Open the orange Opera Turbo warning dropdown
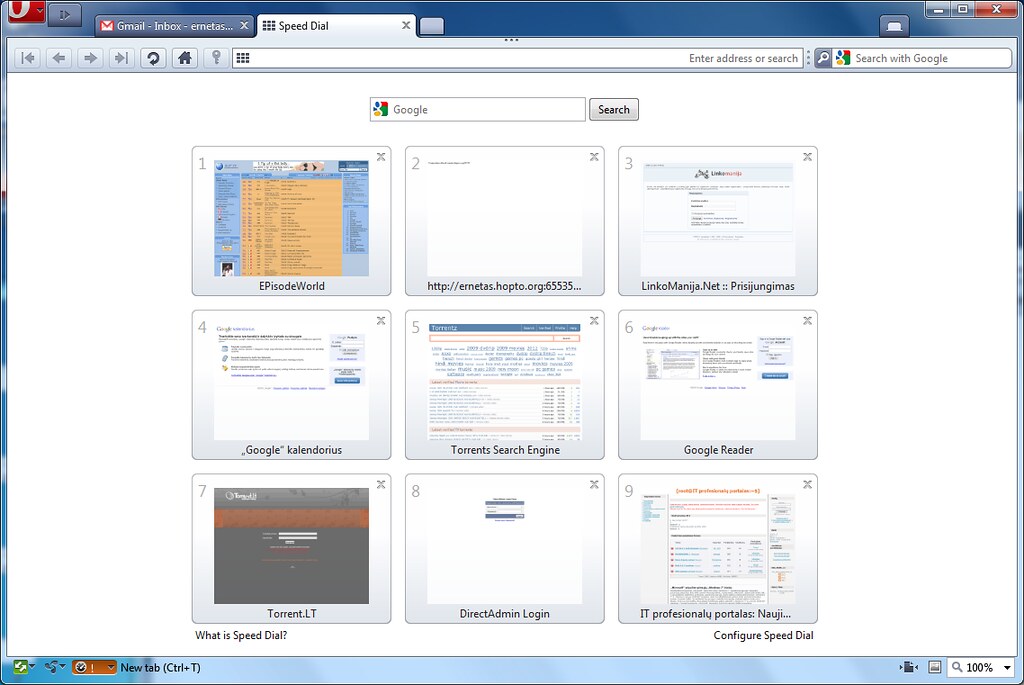Image resolution: width=1024 pixels, height=685 pixels. pyautogui.click(x=94, y=667)
